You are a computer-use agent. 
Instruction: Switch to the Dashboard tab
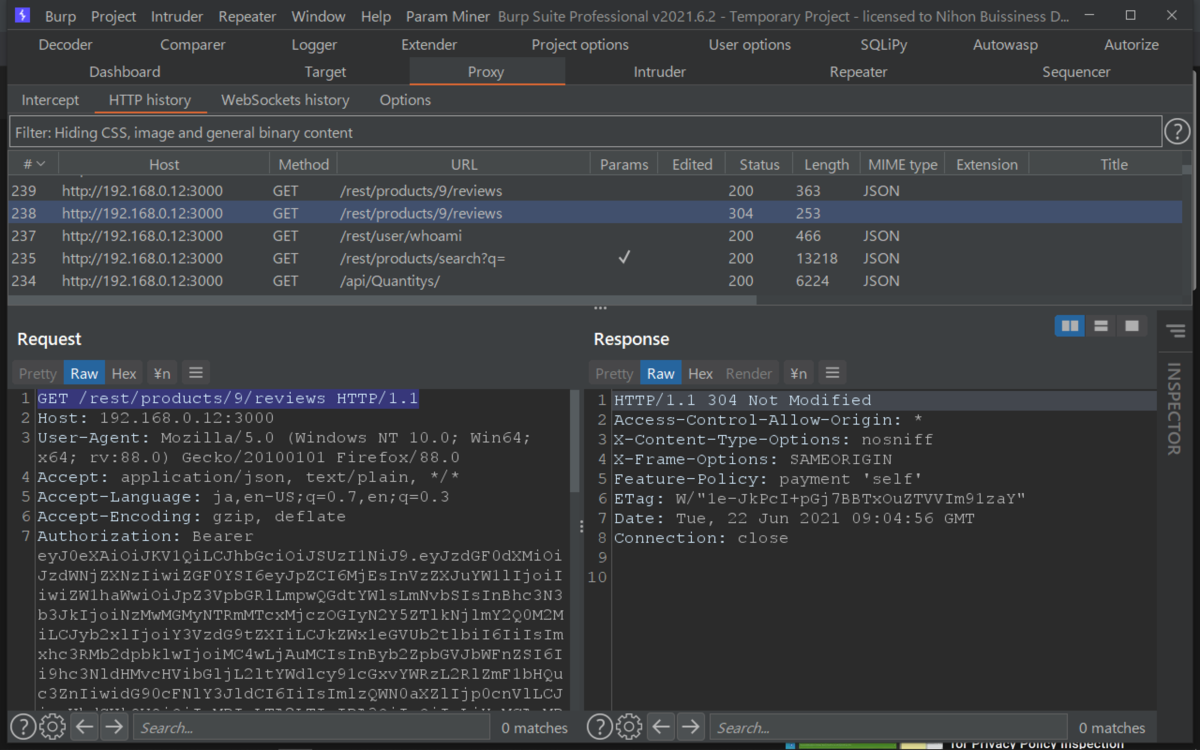[x=125, y=71]
